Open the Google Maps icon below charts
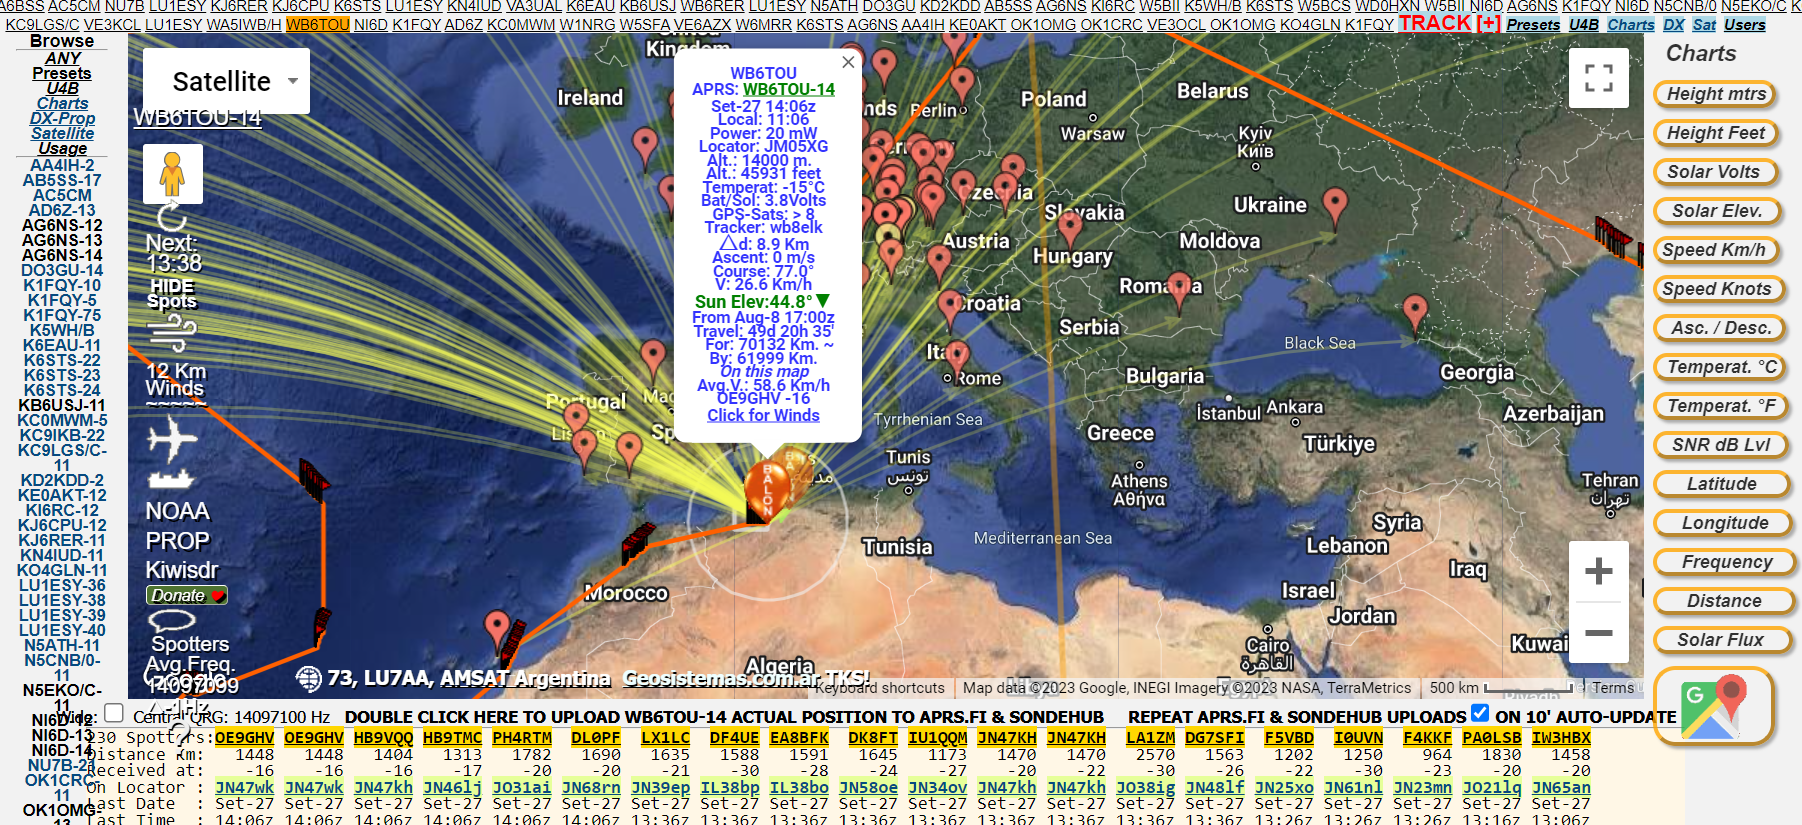 (1713, 706)
